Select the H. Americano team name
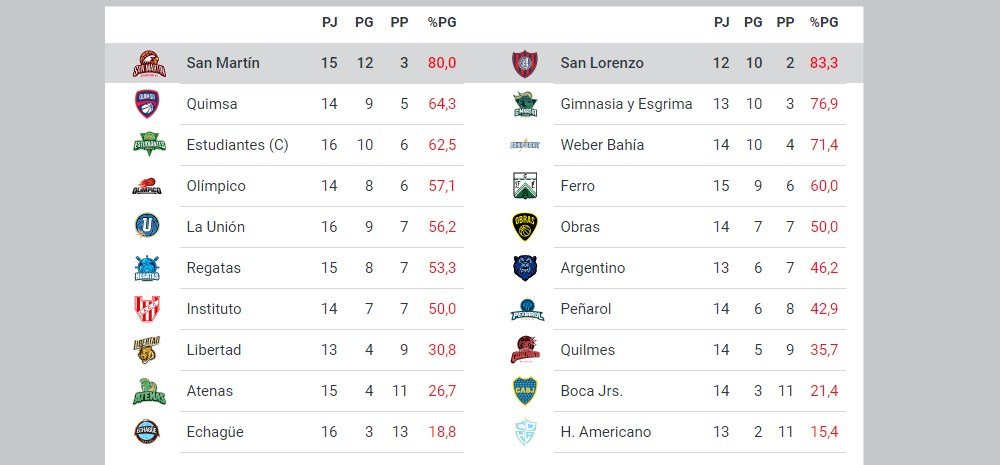The image size is (1000, 465). (x=605, y=432)
